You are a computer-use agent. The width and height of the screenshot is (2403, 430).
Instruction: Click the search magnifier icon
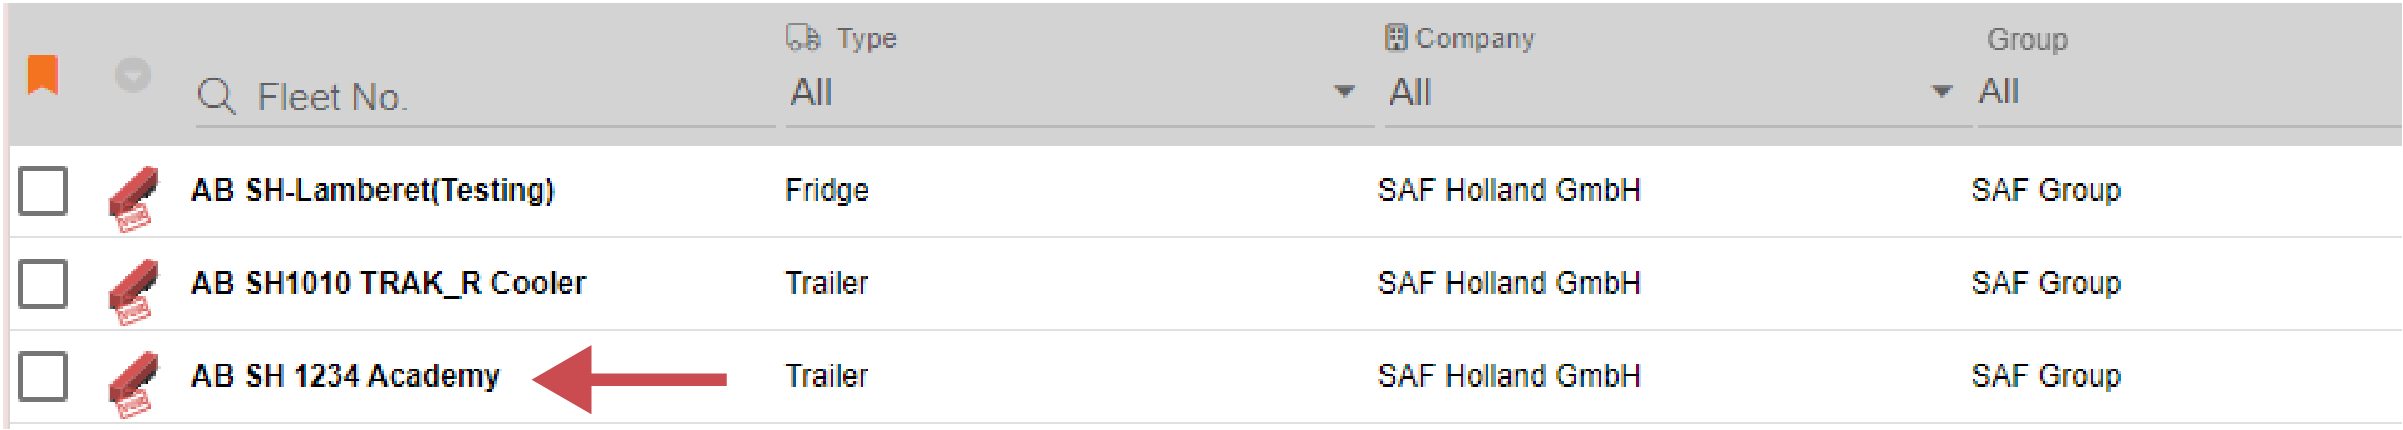216,97
